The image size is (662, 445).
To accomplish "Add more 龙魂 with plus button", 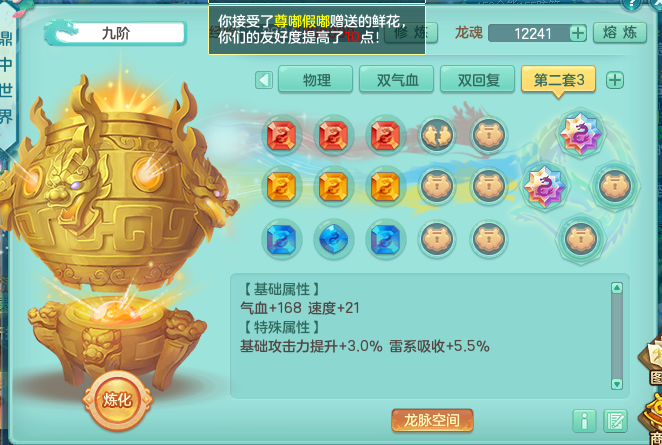I will 578,33.
